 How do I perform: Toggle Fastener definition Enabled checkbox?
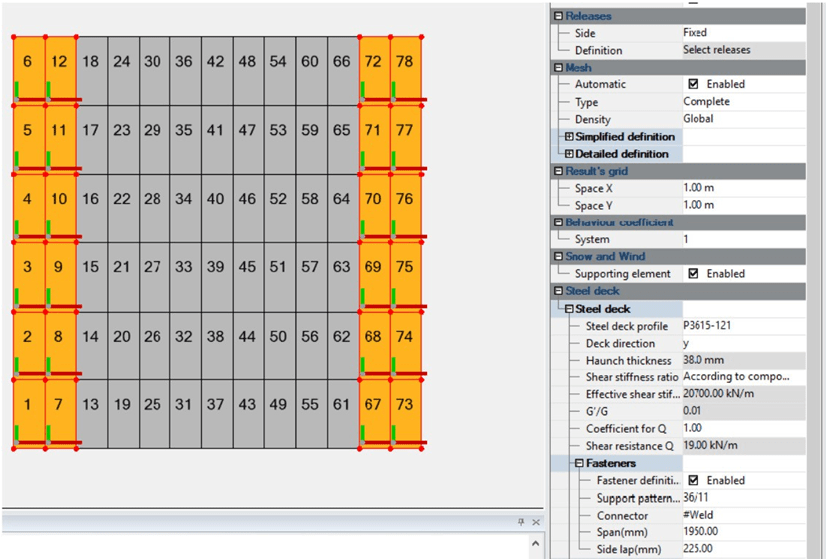tap(693, 480)
